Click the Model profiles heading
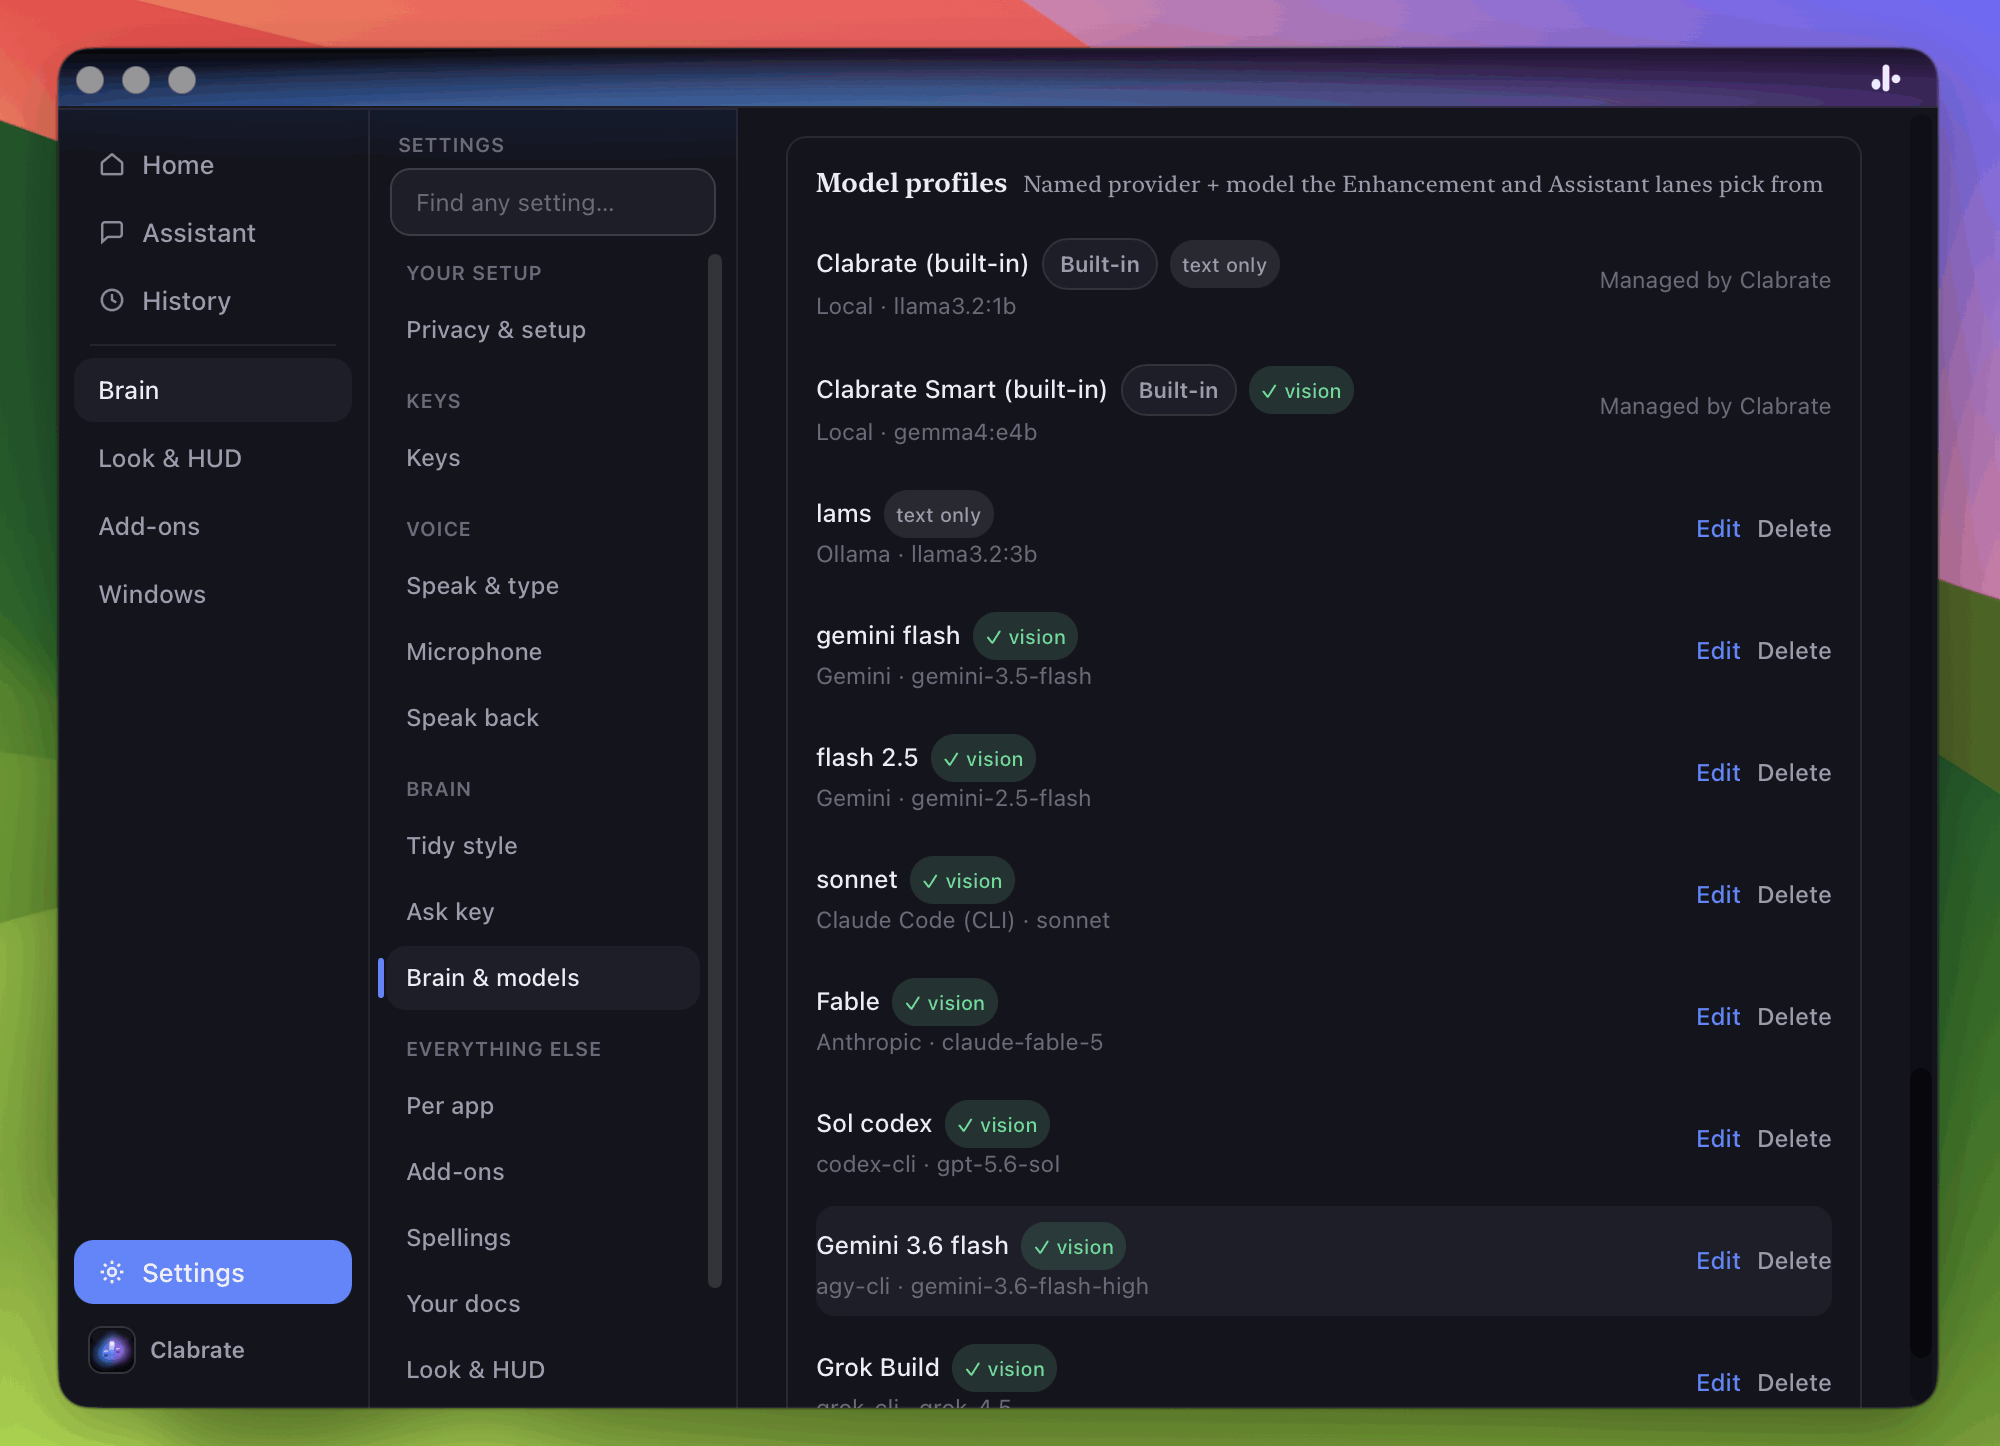This screenshot has width=2000, height=1446. [911, 183]
